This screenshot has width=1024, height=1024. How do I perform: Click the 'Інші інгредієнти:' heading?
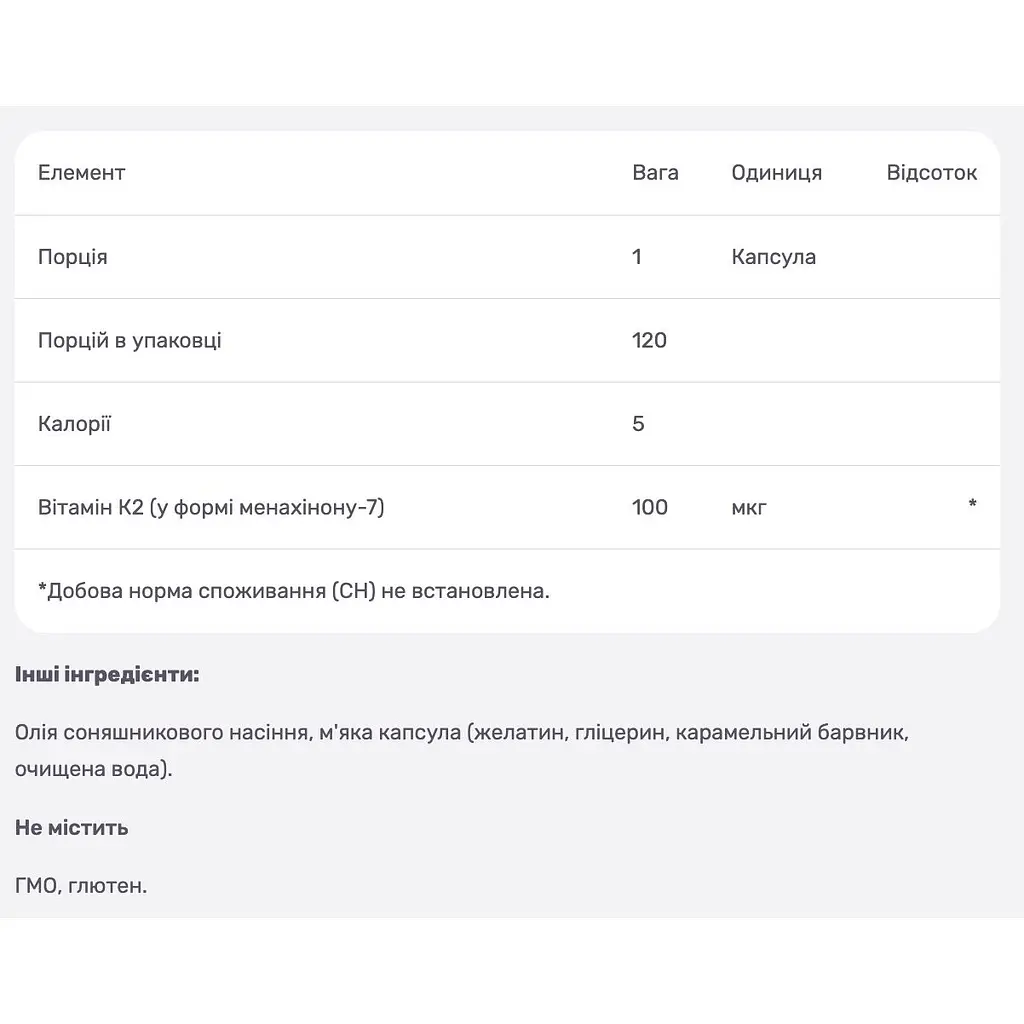tap(107, 675)
